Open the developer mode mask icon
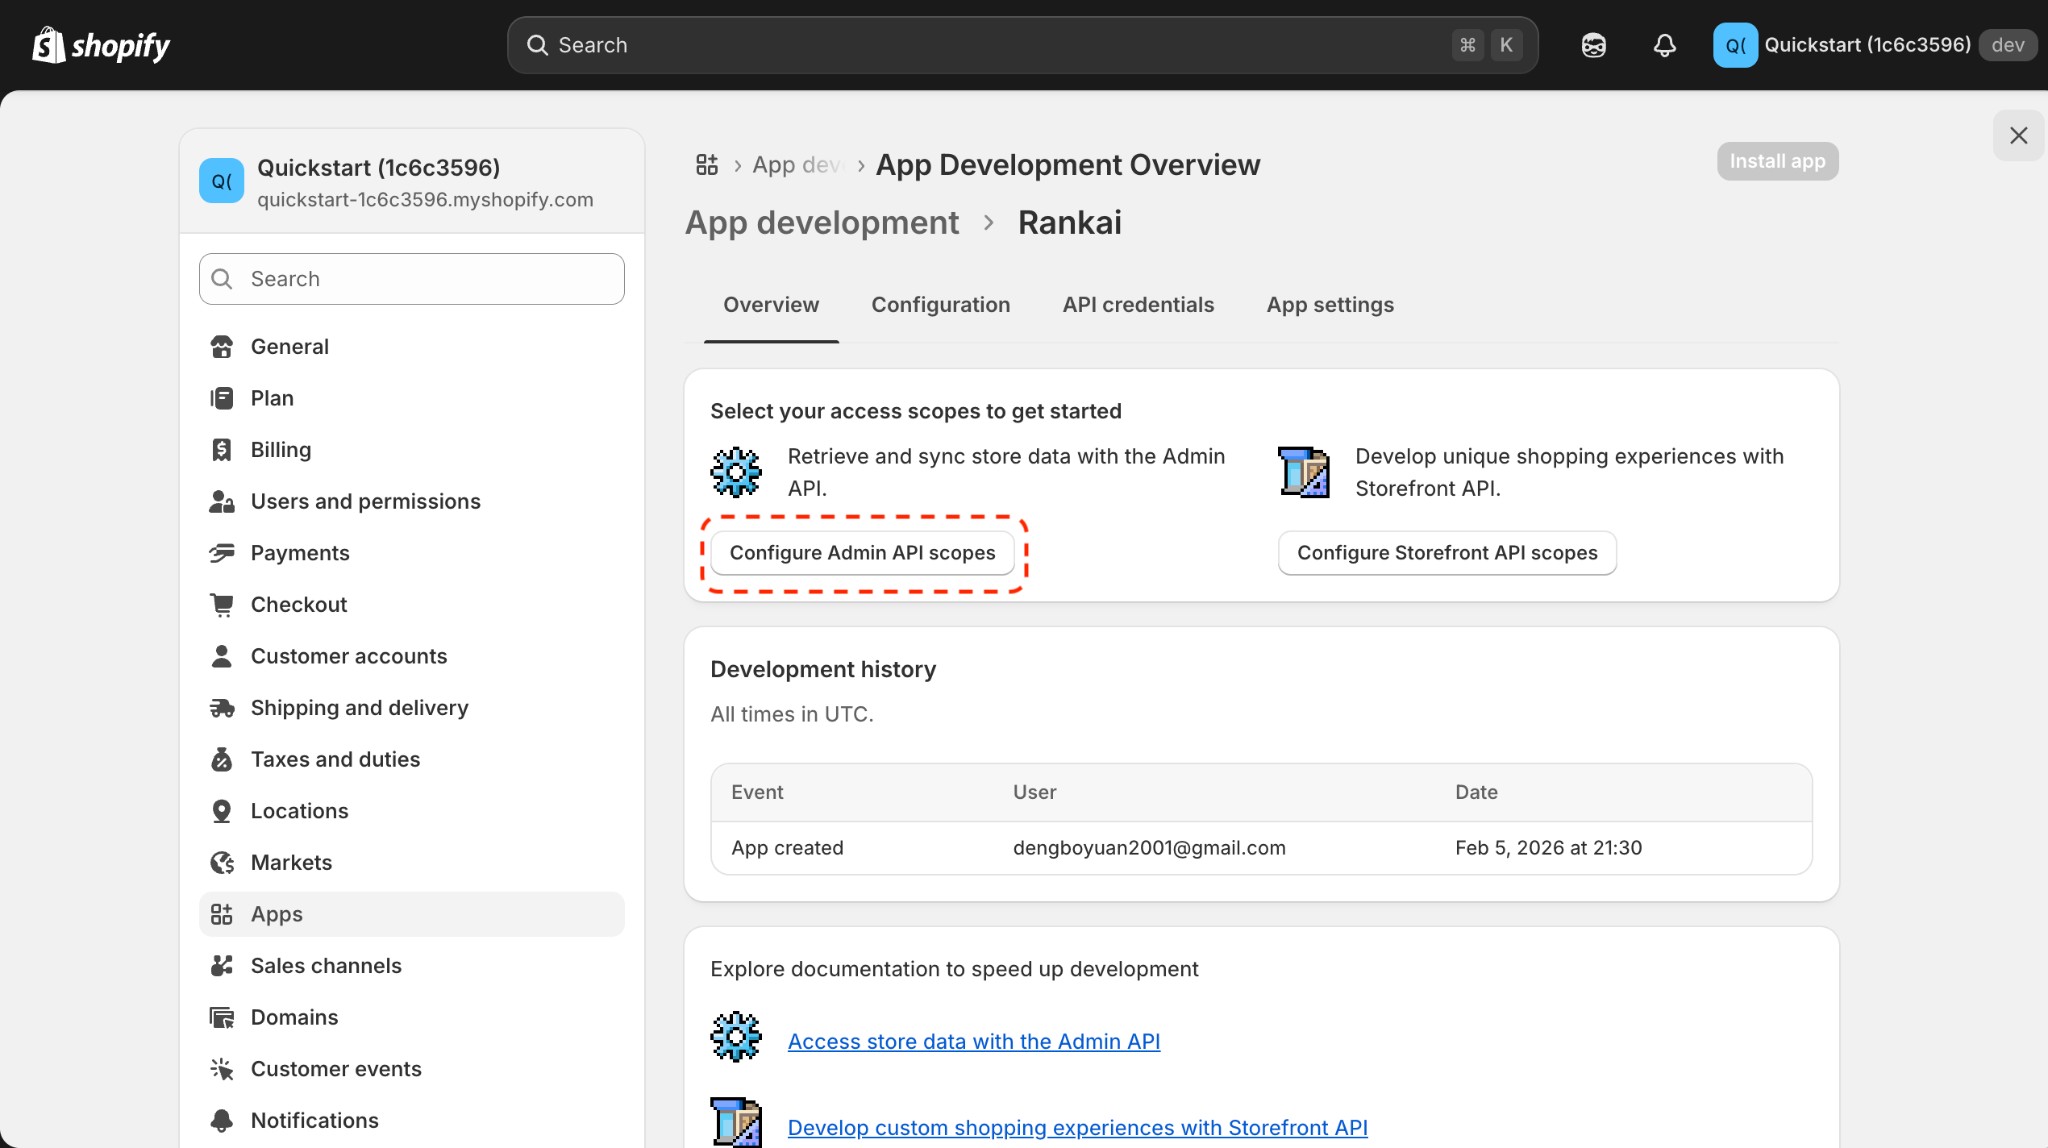Image resolution: width=2048 pixels, height=1148 pixels. [x=1592, y=45]
